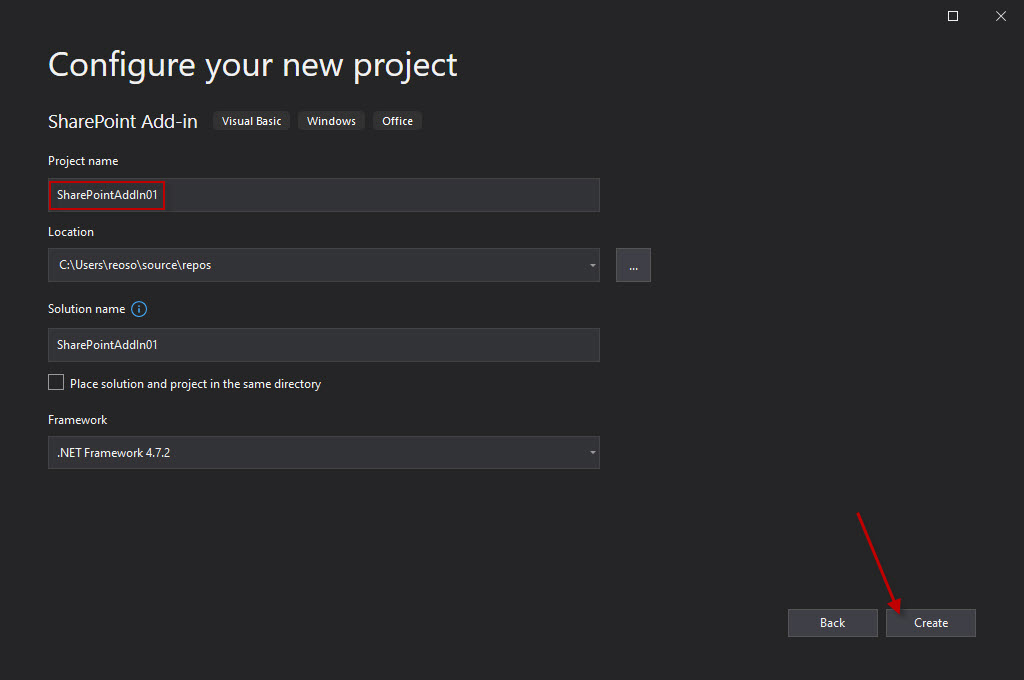This screenshot has height=680, width=1024.
Task: Browse for location with the ellipsis button
Action: pyautogui.click(x=633, y=265)
